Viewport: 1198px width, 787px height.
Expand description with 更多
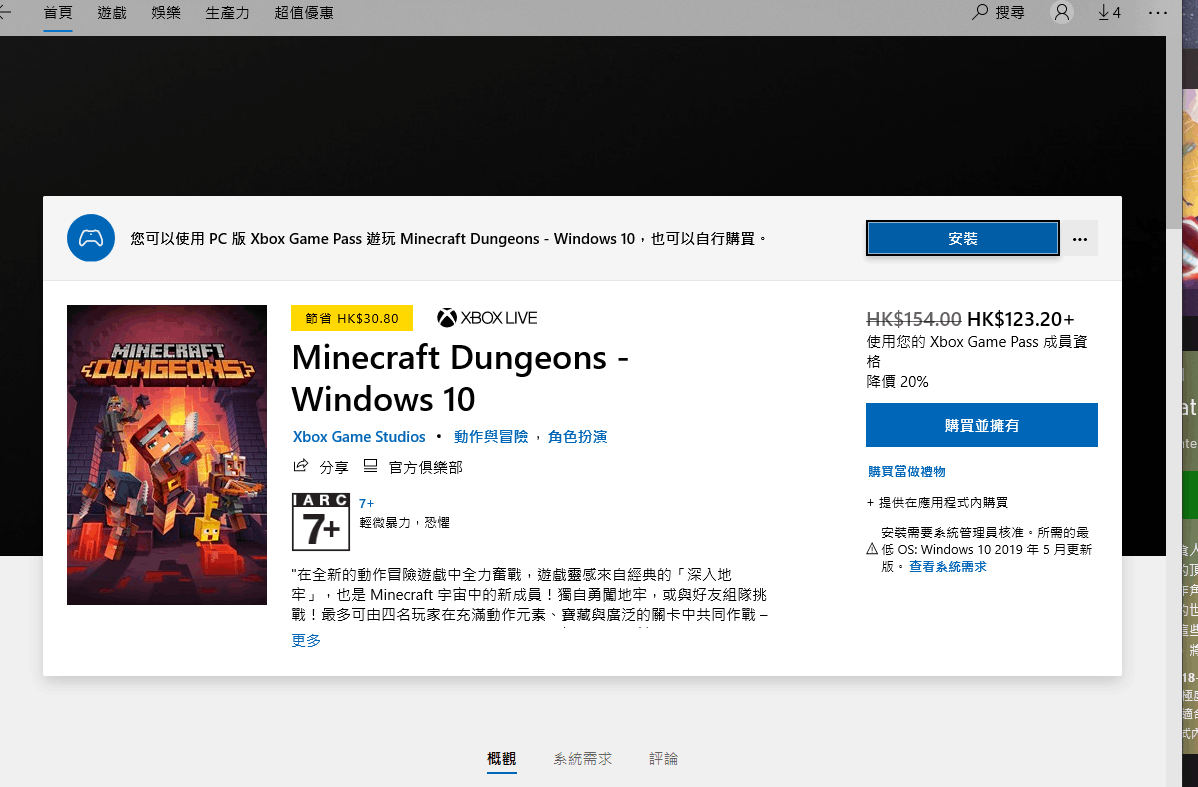pos(306,640)
